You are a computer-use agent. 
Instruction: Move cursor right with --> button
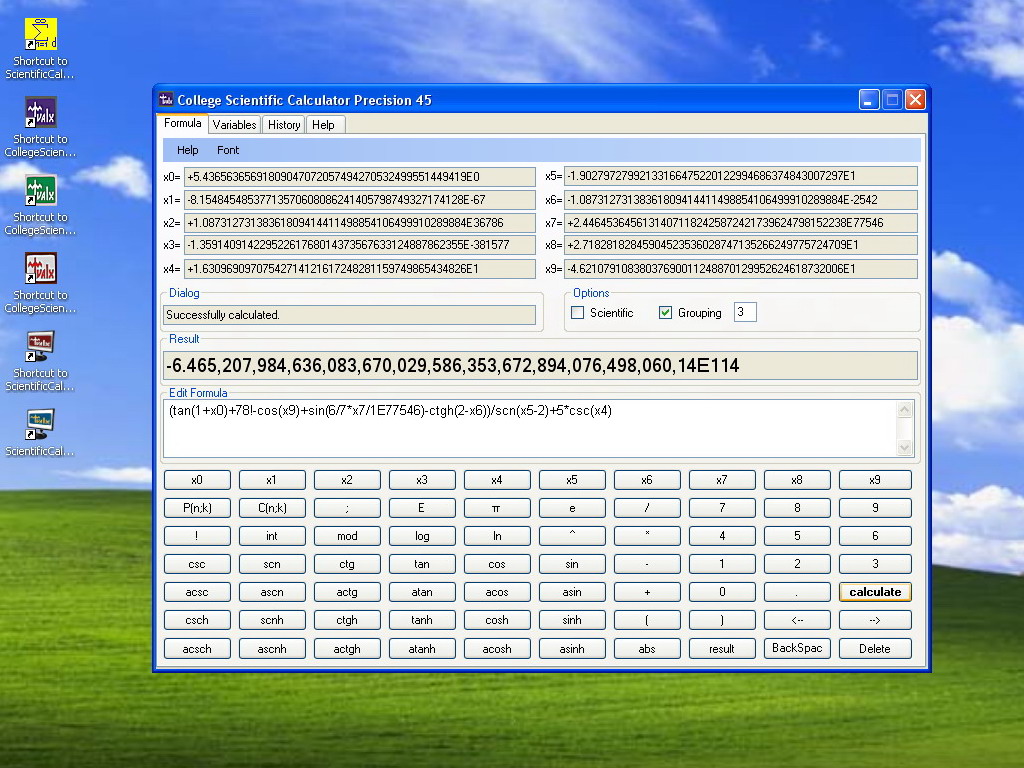click(875, 620)
